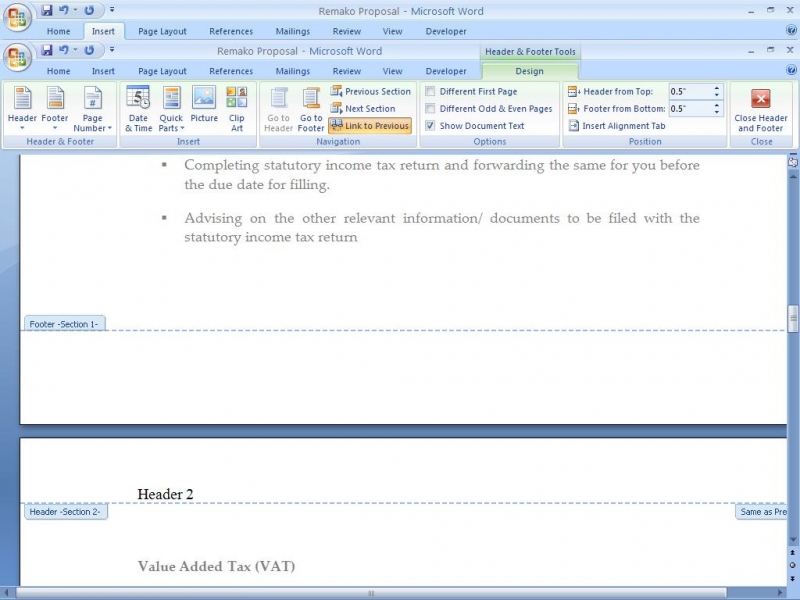This screenshot has height=600, width=800.
Task: Insert Clip Art from the ribbon
Action: click(x=236, y=107)
